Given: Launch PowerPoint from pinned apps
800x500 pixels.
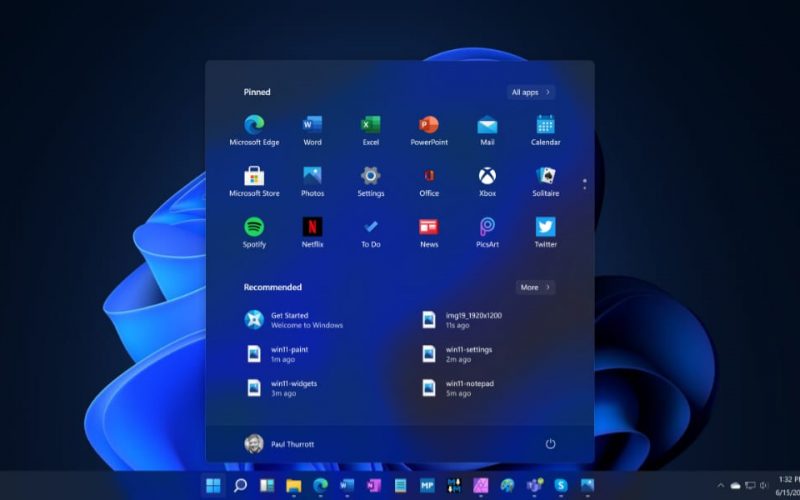Looking at the screenshot, I should pyautogui.click(x=429, y=131).
